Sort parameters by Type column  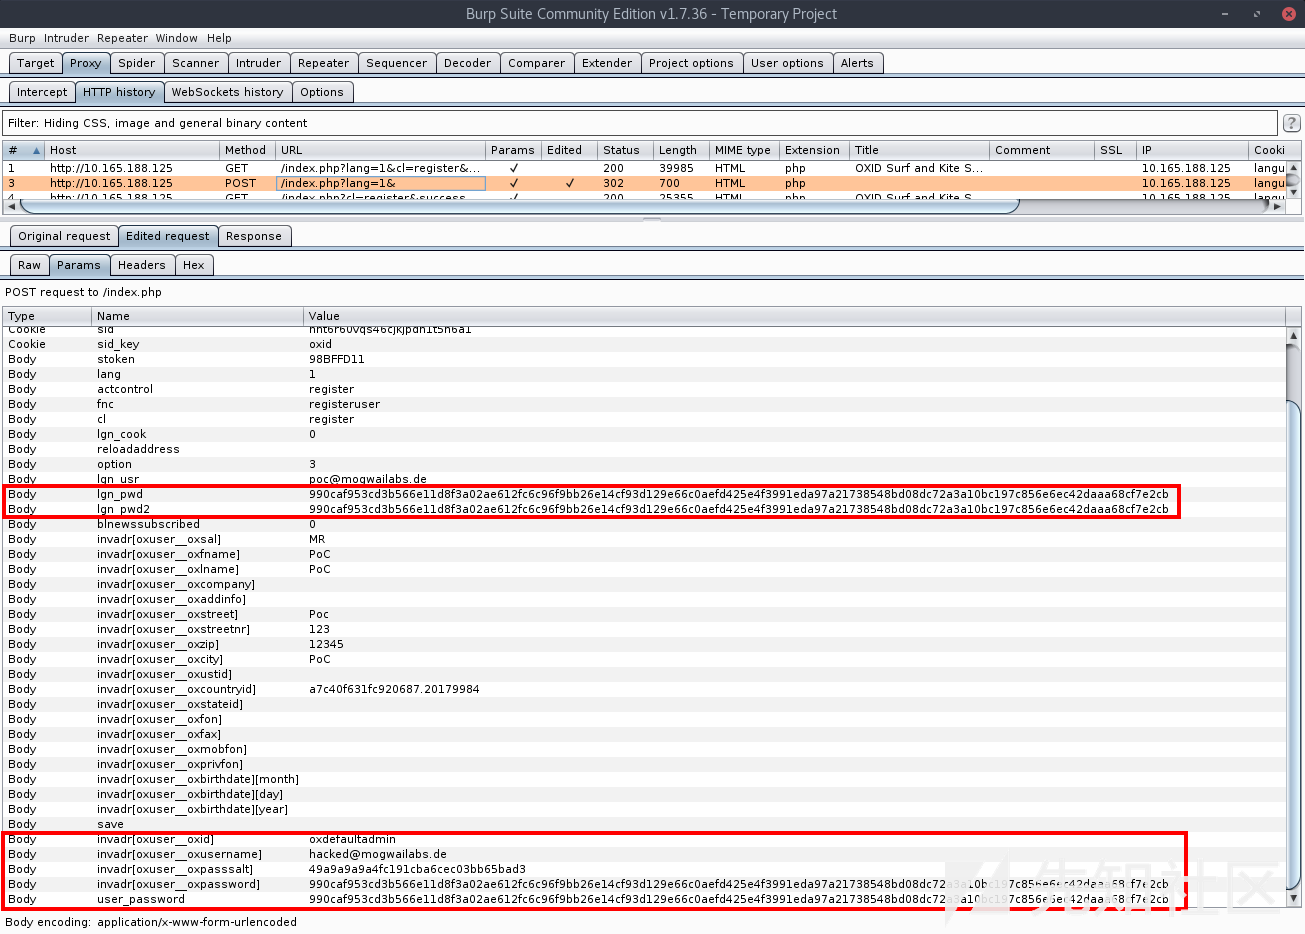[x=47, y=316]
